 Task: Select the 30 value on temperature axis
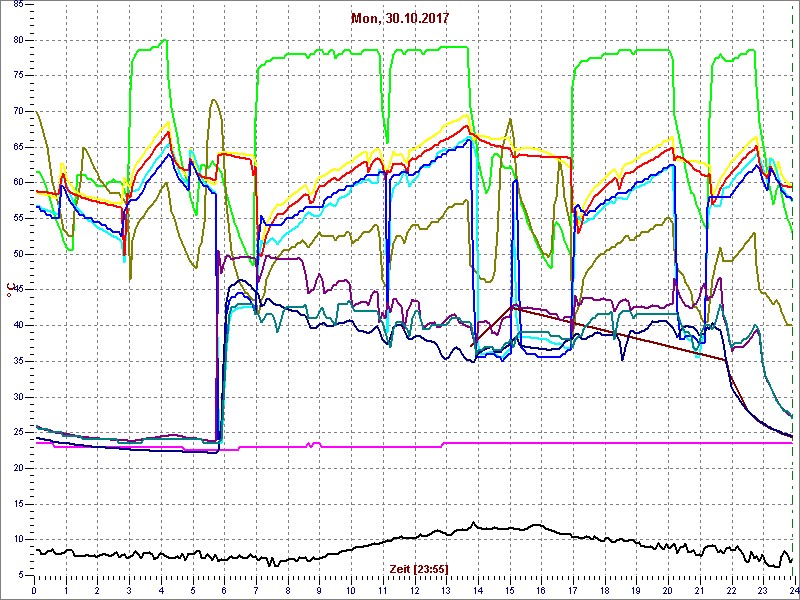(19, 397)
